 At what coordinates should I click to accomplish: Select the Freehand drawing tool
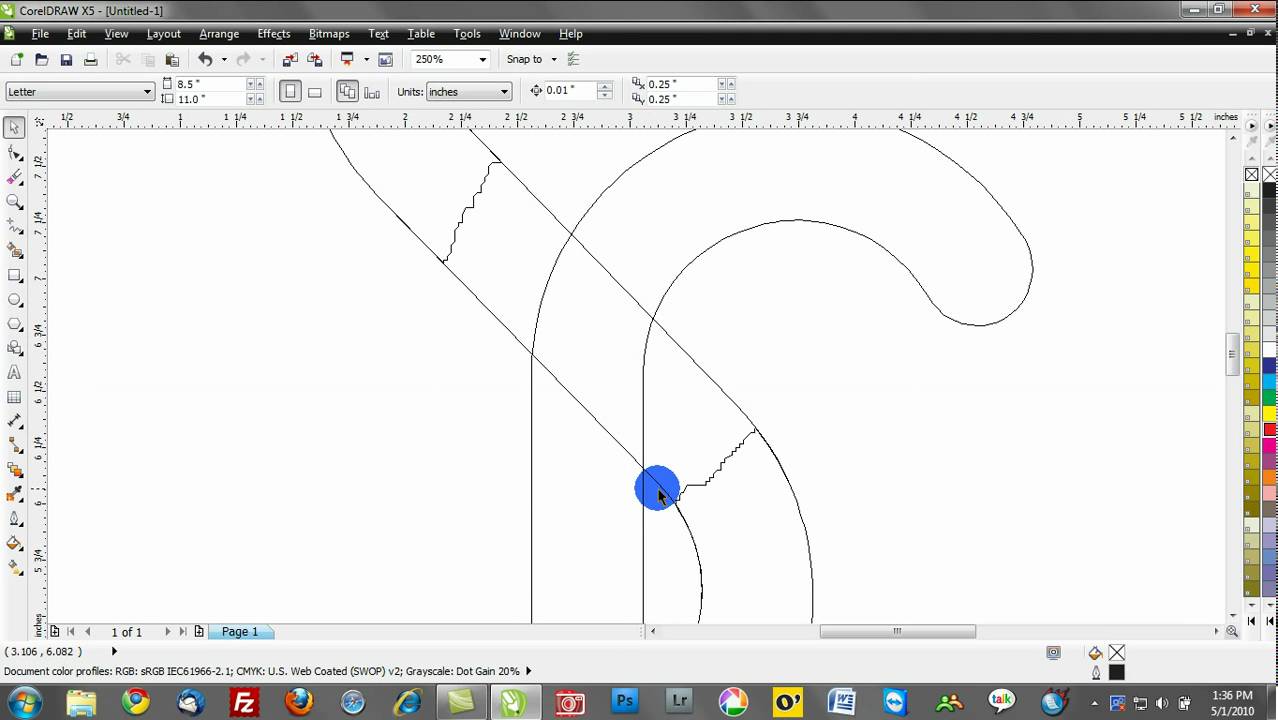[x=14, y=226]
